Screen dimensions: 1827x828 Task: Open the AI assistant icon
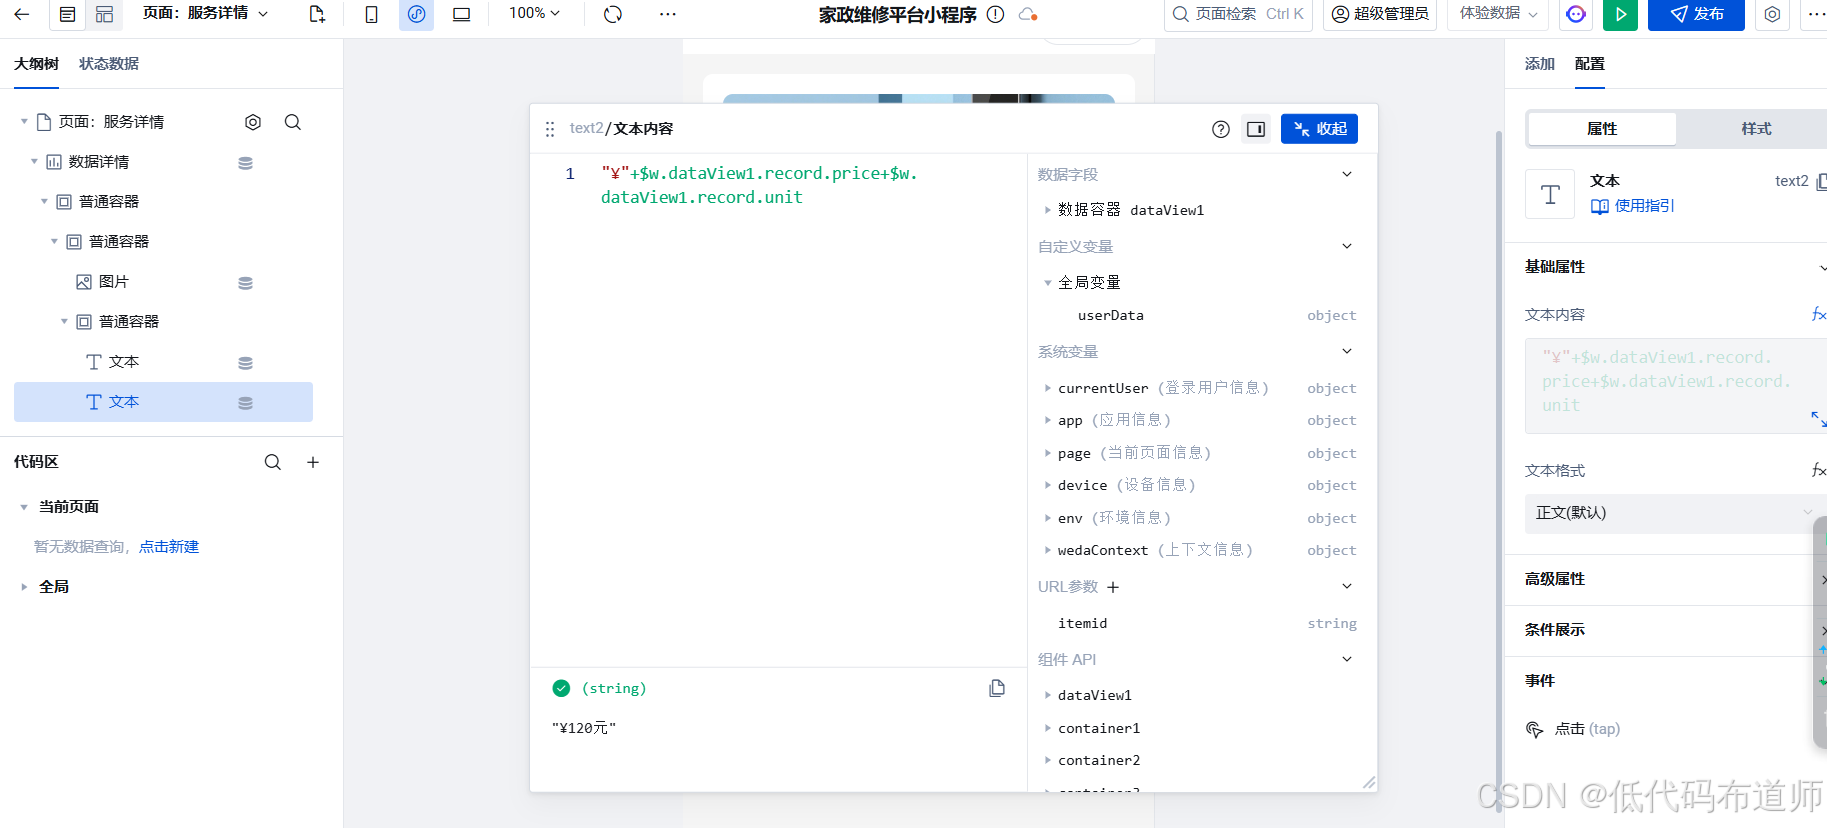click(1576, 14)
